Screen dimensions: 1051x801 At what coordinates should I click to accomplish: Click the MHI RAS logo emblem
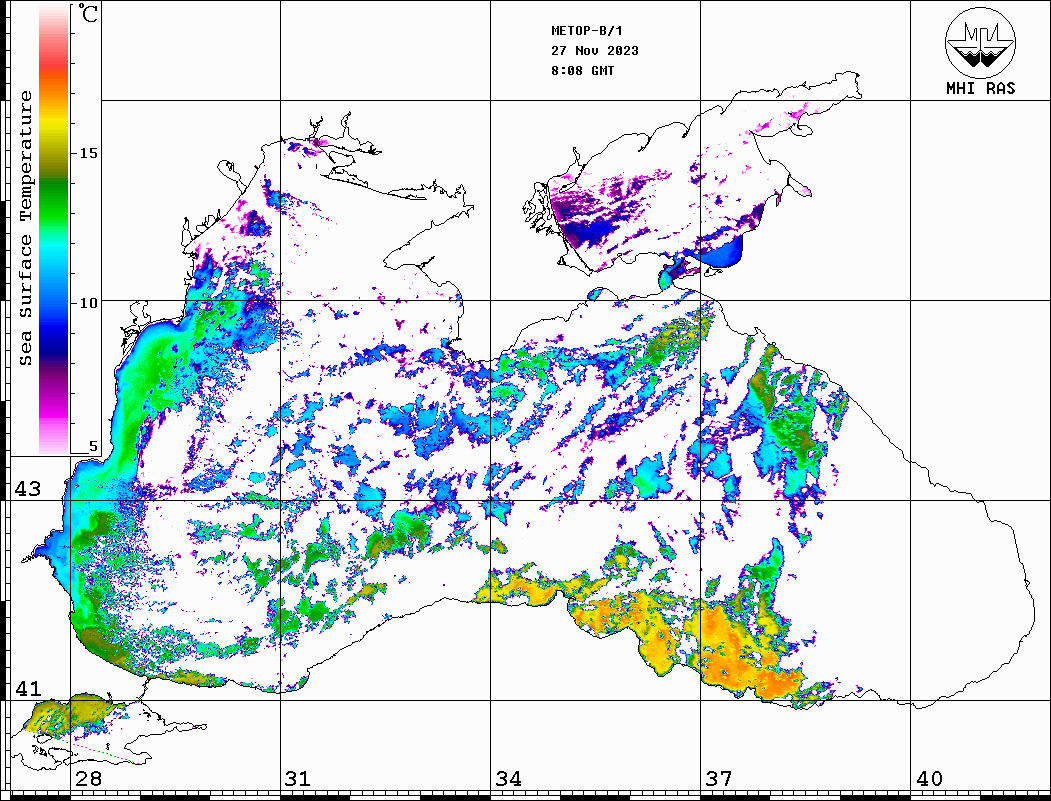[981, 42]
